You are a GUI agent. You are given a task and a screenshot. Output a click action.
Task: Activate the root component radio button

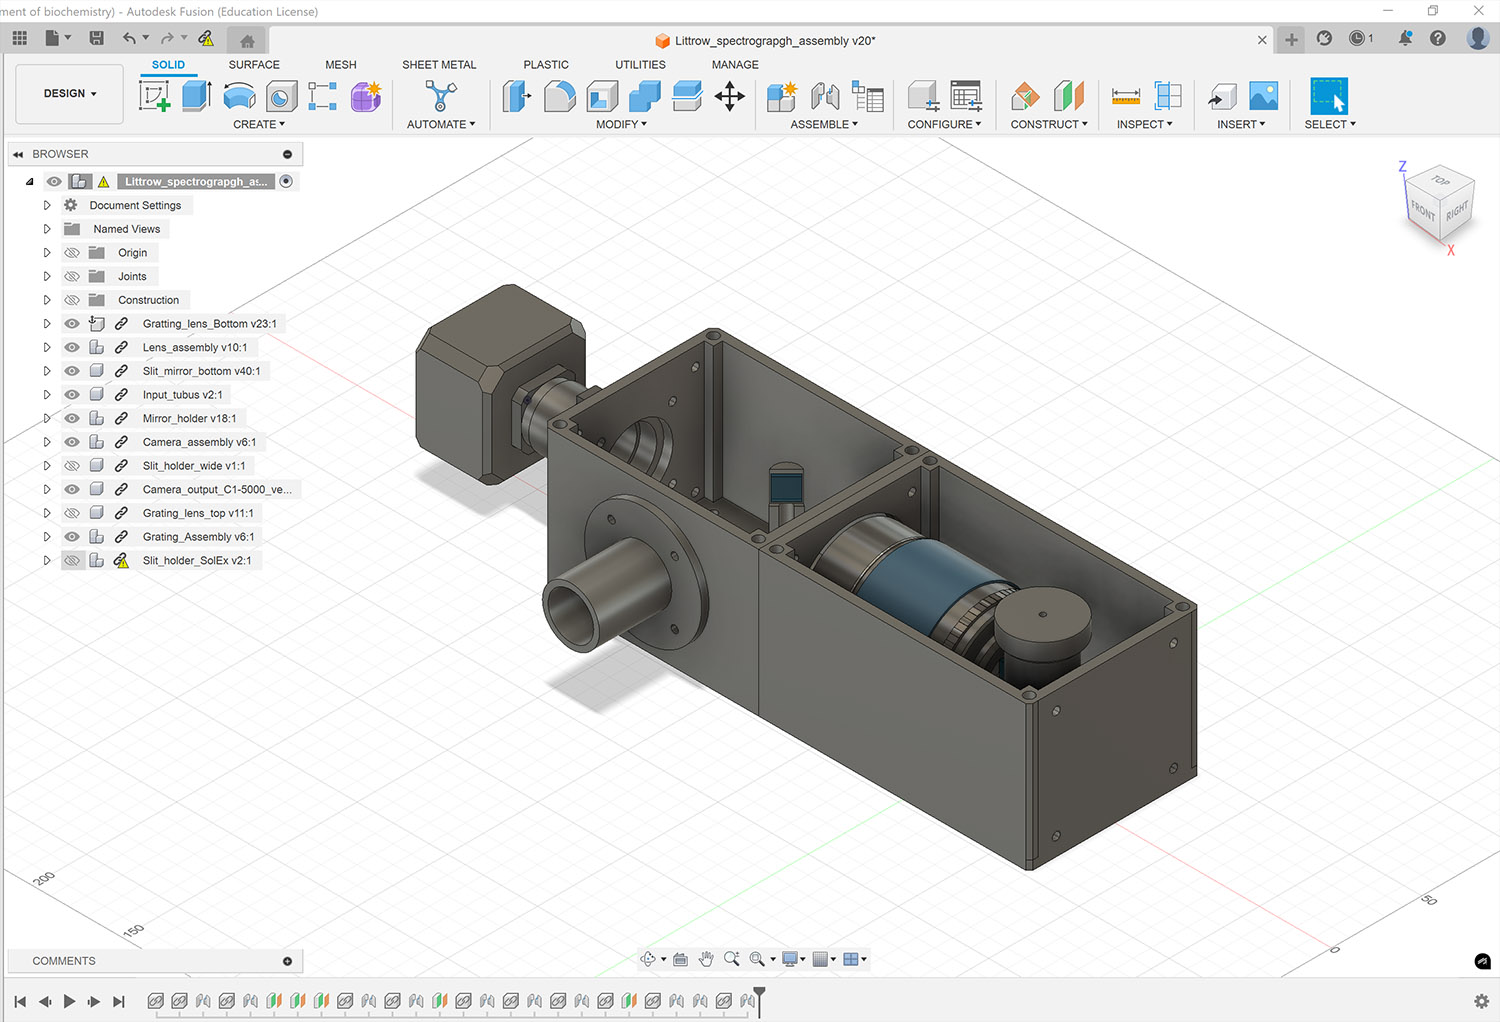click(286, 181)
